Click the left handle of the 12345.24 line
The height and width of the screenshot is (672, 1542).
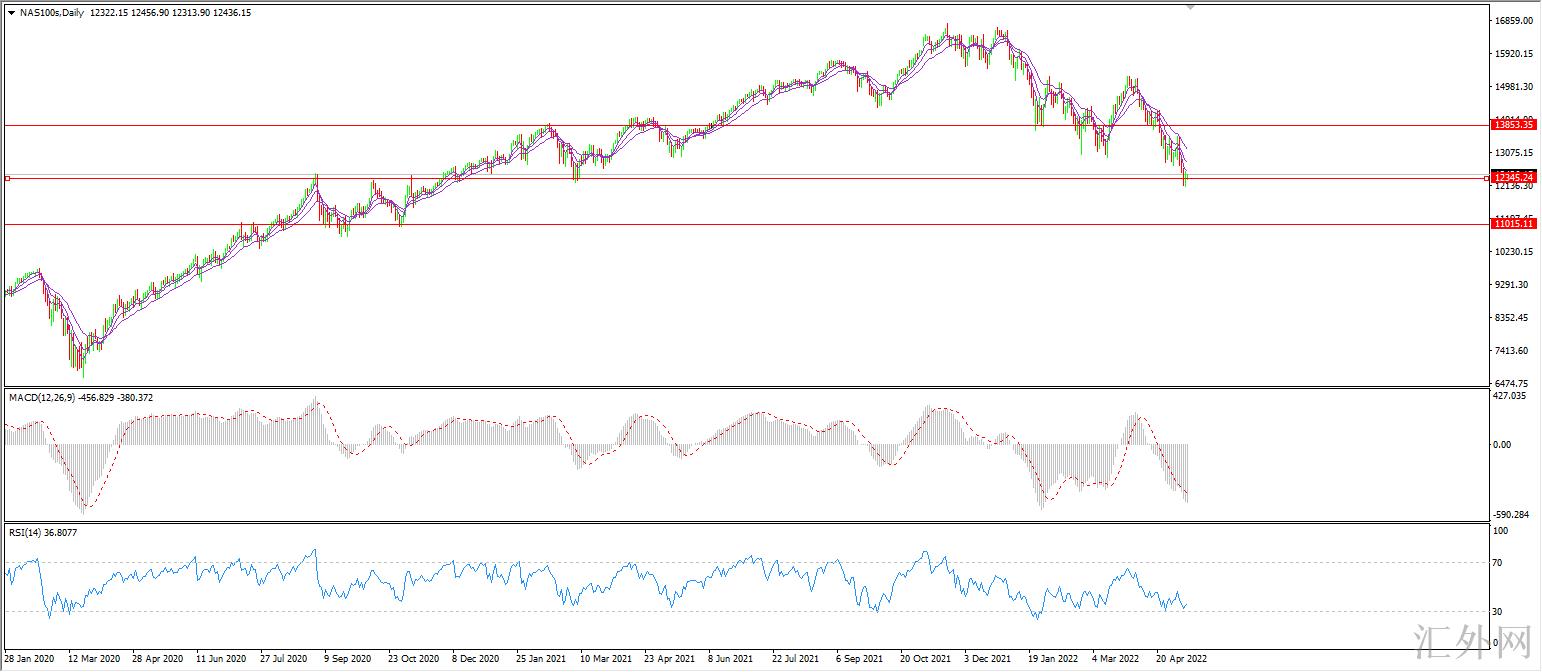click(7, 178)
